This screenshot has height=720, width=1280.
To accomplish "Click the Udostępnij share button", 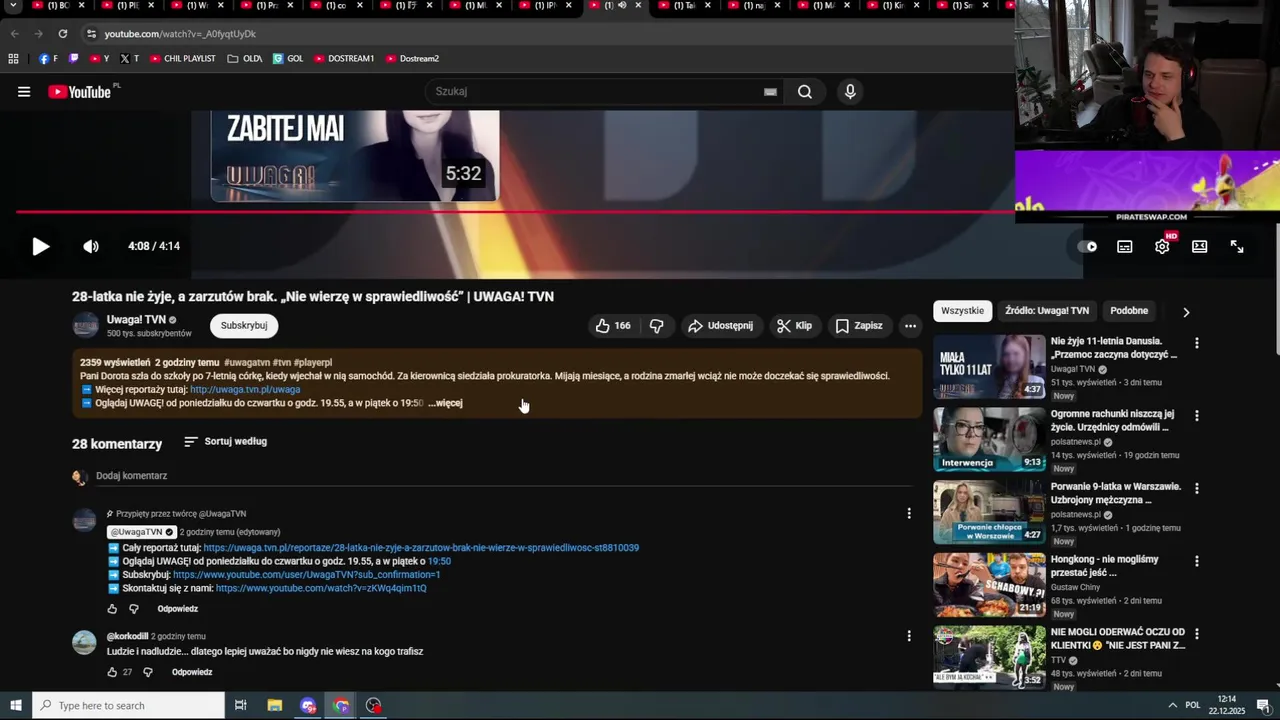I will point(720,326).
